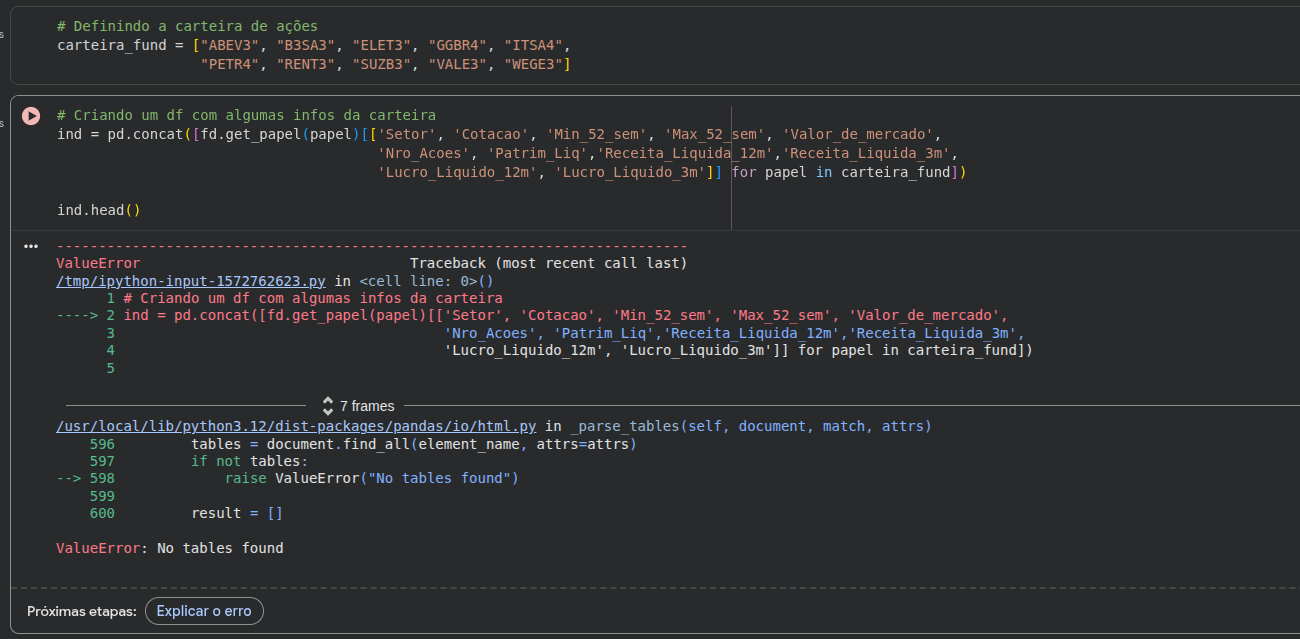The image size is (1300, 639).
Task: Click the Próximas etapas label
Action: click(82, 611)
